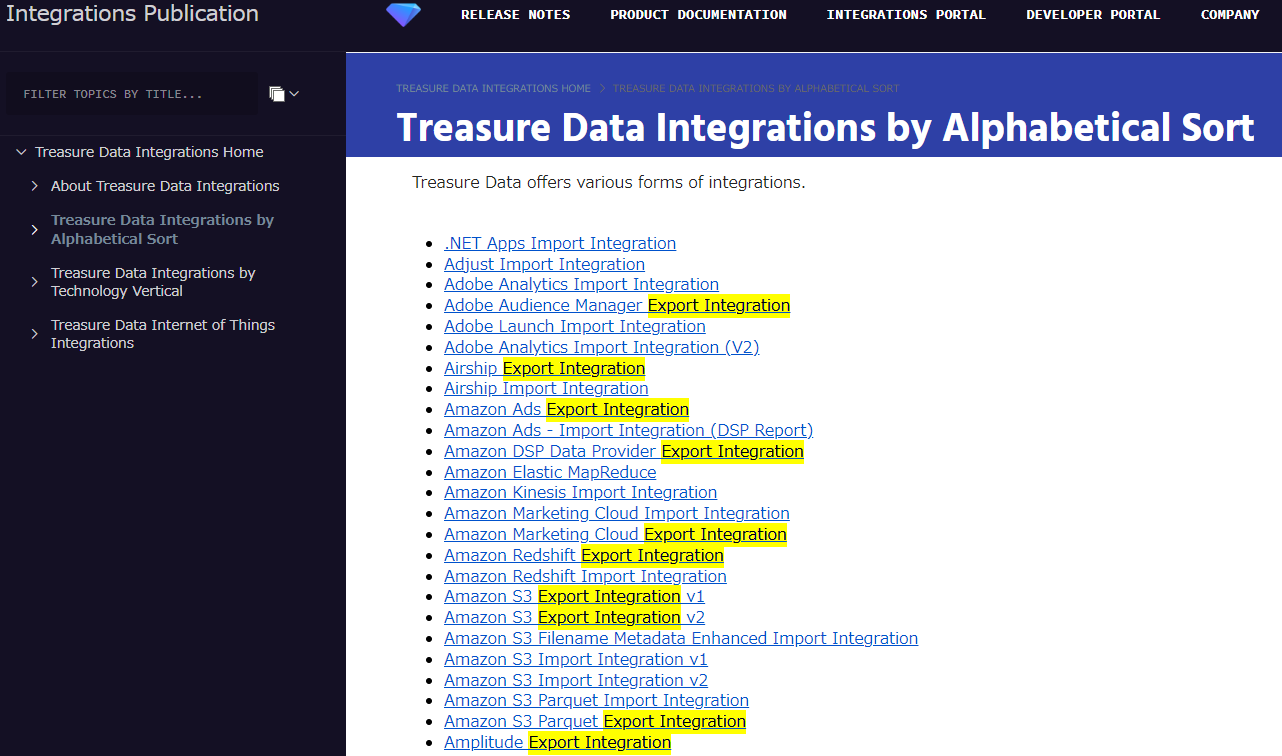The width and height of the screenshot is (1282, 756).
Task: Expand About Treasure Data Integrations
Action: pyautogui.click(x=33, y=185)
